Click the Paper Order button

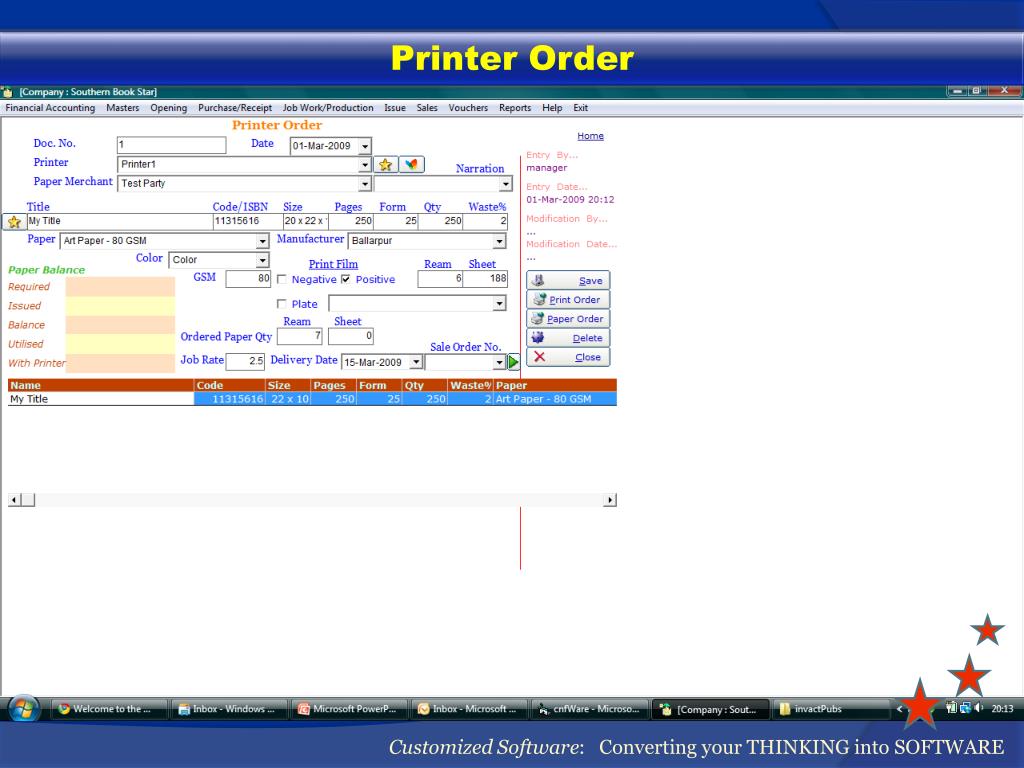[x=568, y=319]
